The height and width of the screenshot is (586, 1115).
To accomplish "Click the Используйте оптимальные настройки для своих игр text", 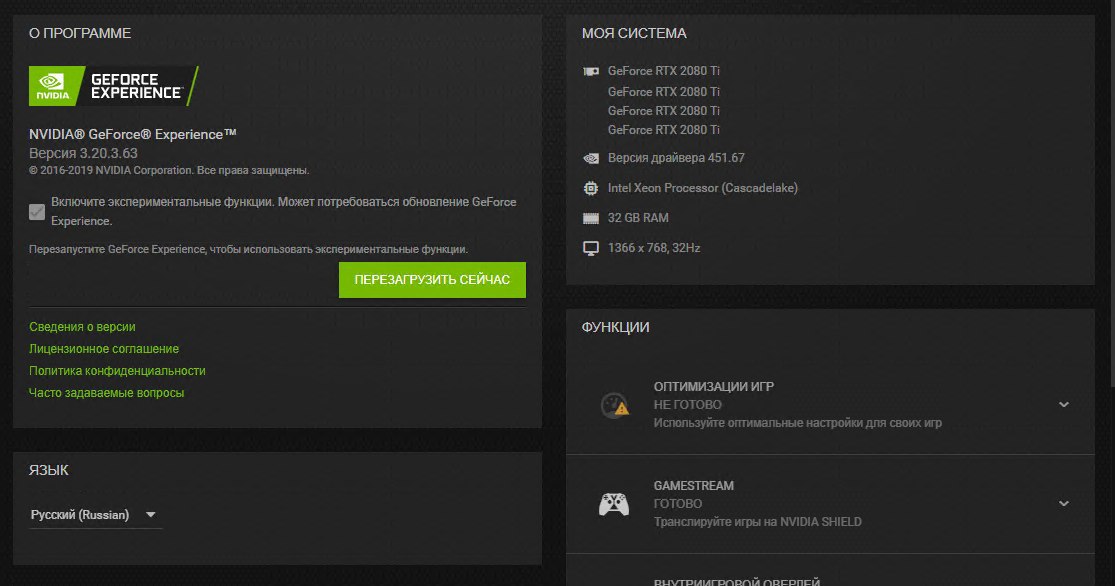I will (x=798, y=423).
